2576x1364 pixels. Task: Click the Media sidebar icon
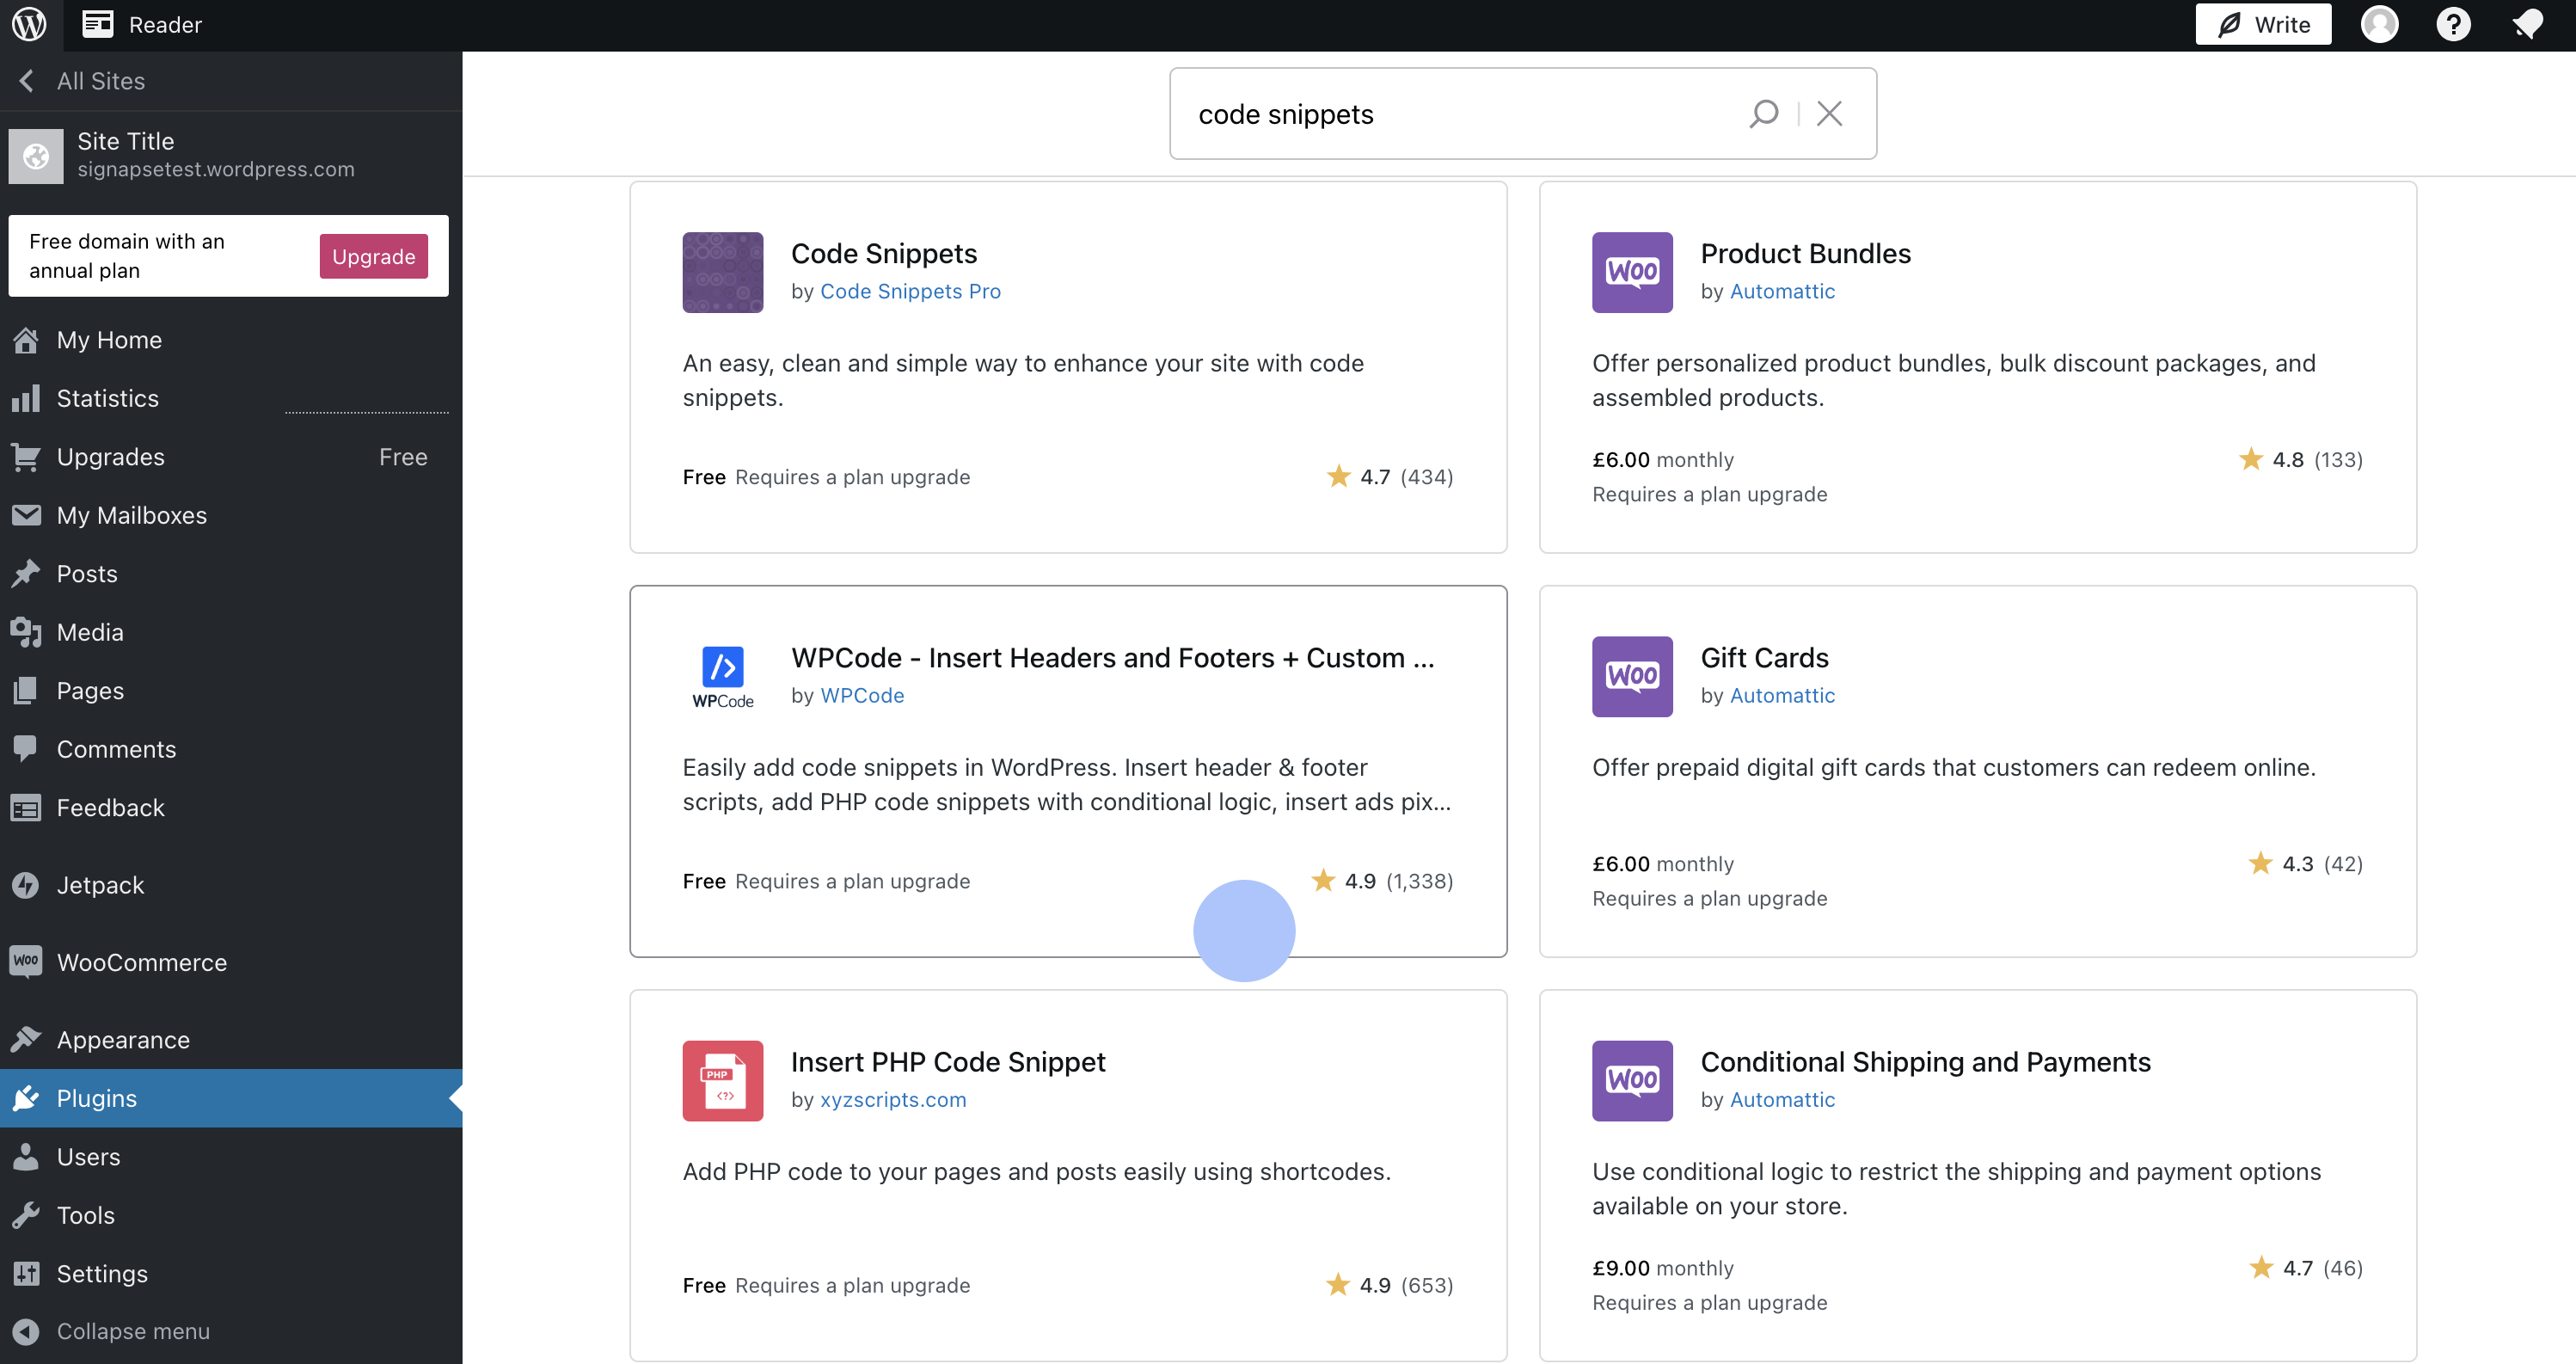point(26,632)
